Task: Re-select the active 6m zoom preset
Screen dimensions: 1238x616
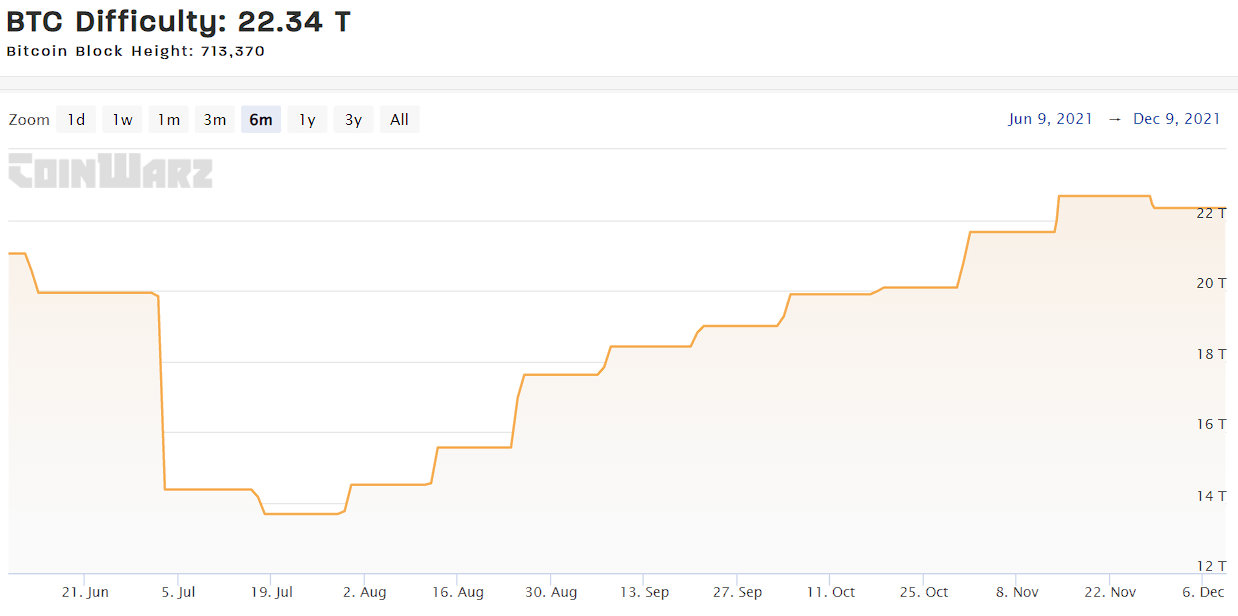Action: (x=260, y=119)
